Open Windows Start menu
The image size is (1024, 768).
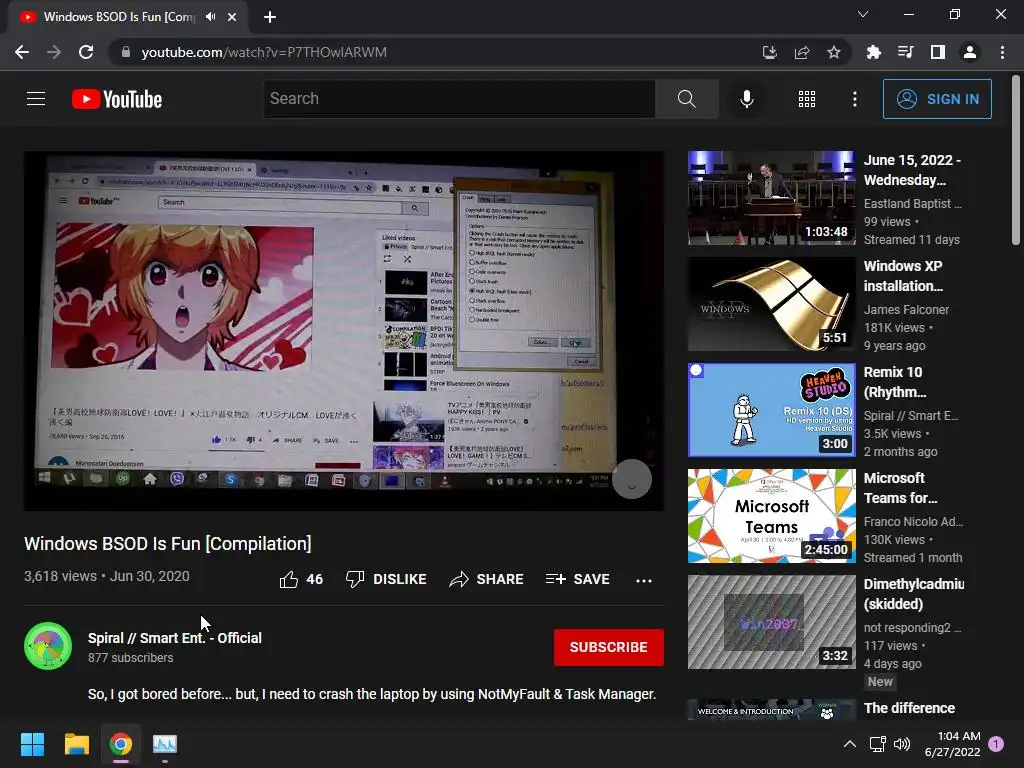(32, 744)
